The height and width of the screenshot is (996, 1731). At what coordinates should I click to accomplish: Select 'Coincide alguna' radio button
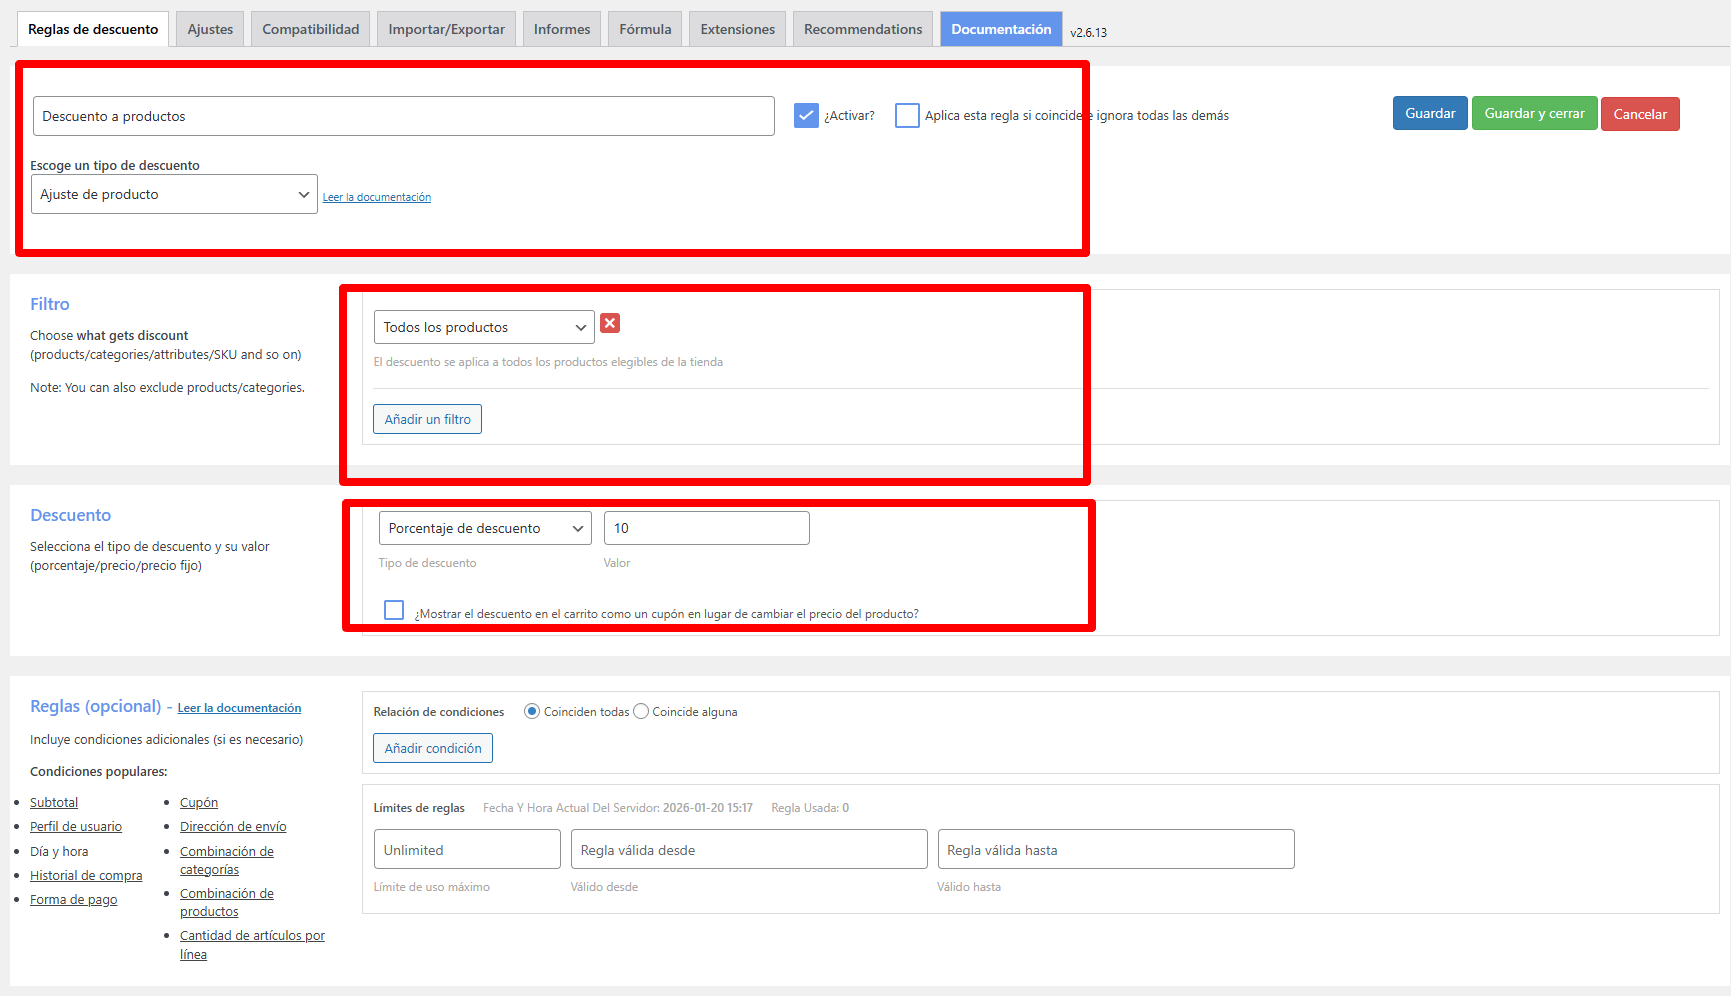click(641, 712)
